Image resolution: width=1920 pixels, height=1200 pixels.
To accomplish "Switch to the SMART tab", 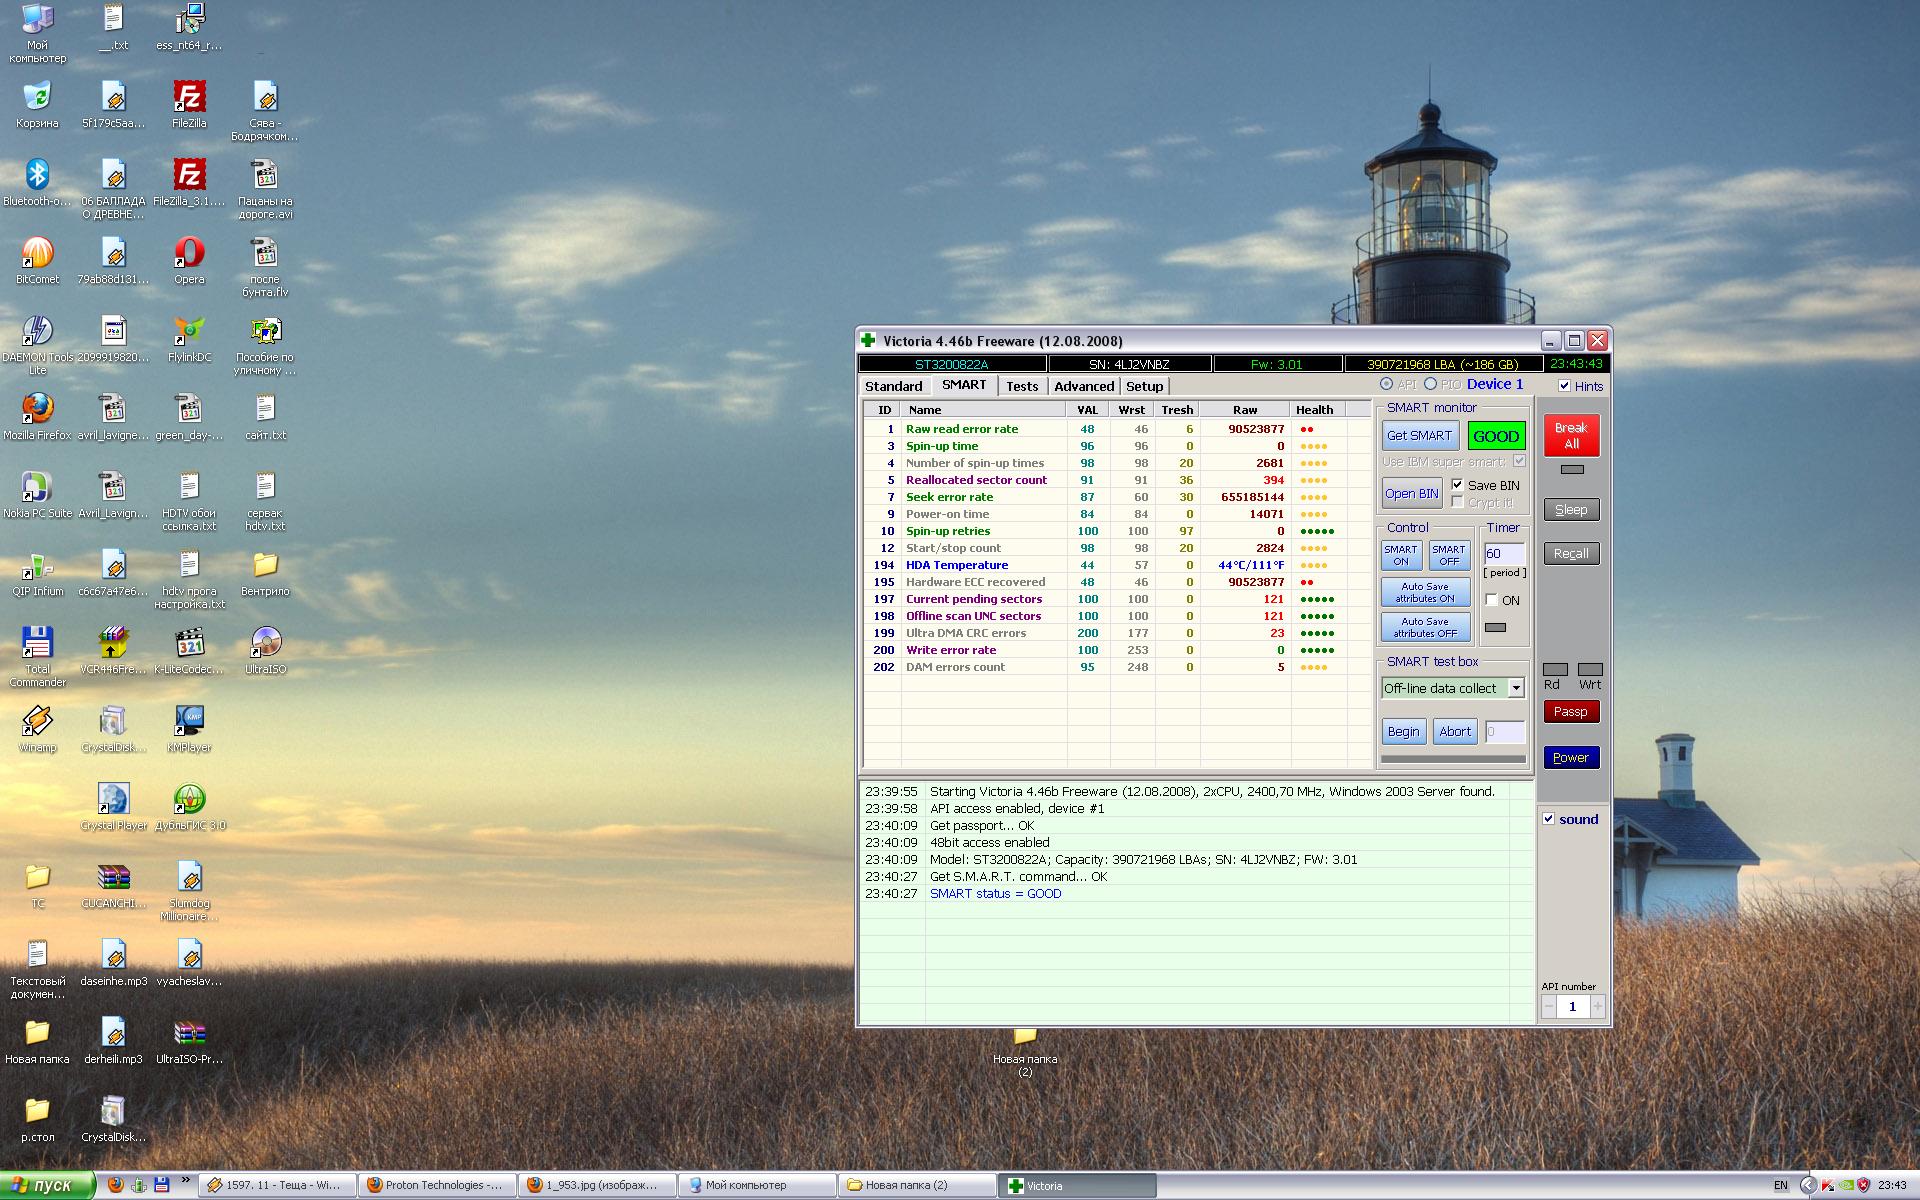I will (964, 385).
